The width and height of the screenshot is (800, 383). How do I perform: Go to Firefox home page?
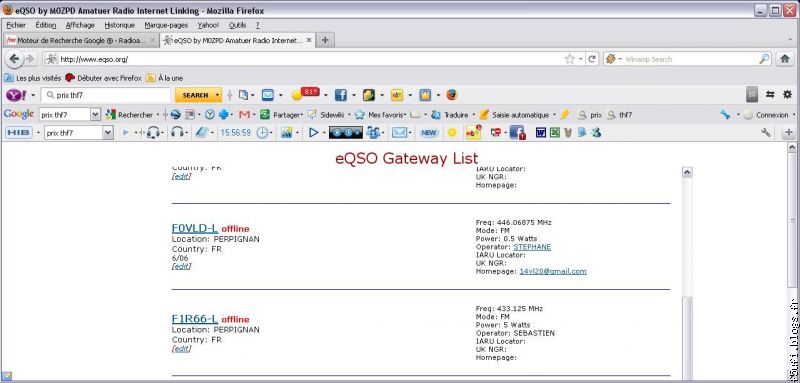coord(785,59)
